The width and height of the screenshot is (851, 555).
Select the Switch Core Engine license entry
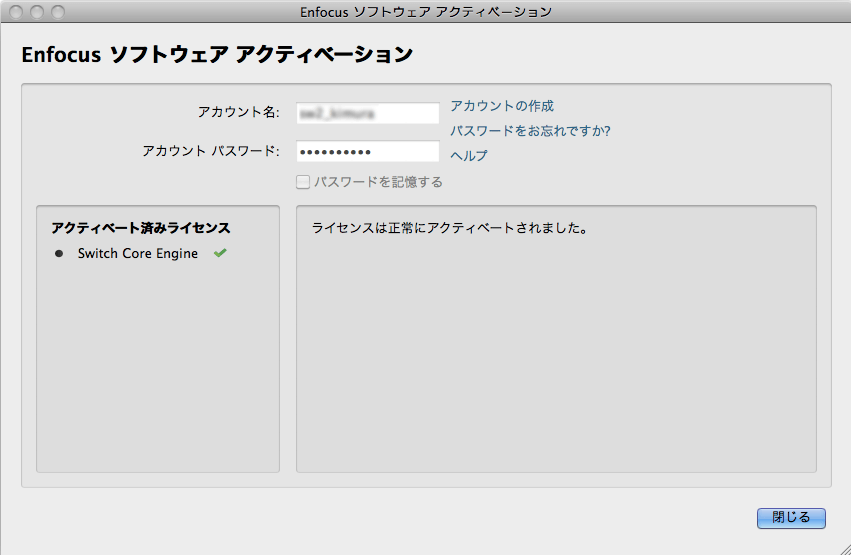click(138, 253)
